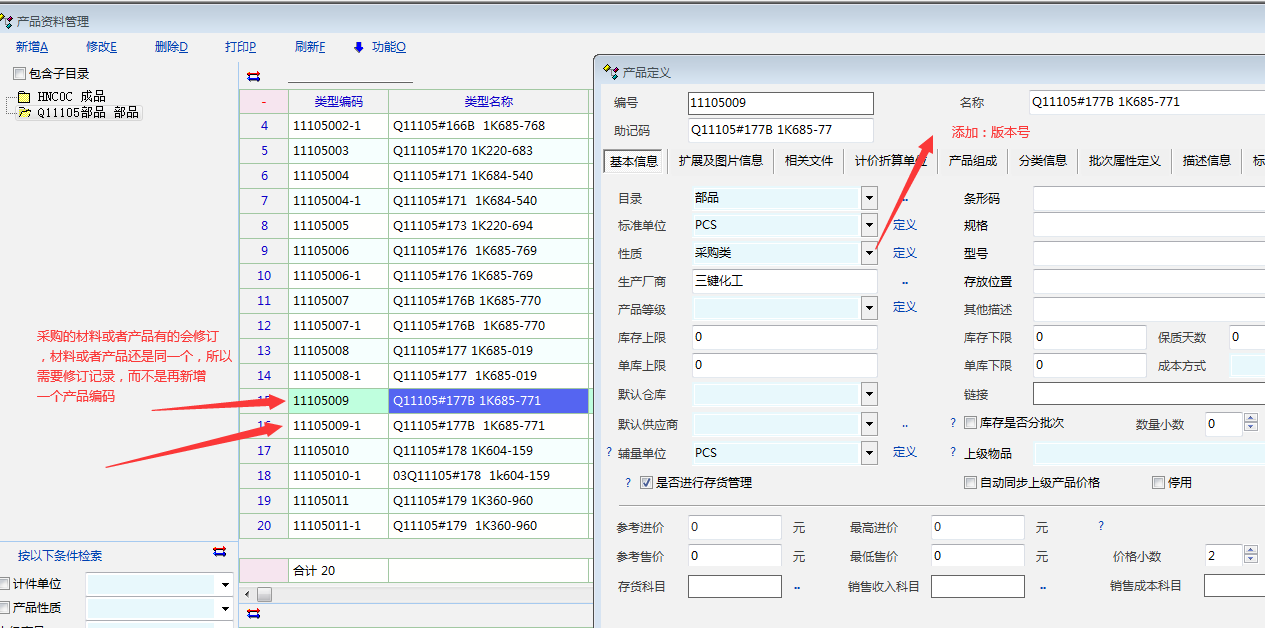This screenshot has width=1265, height=628.
Task: Open the 性质 dropdown list
Action: tap(868, 253)
